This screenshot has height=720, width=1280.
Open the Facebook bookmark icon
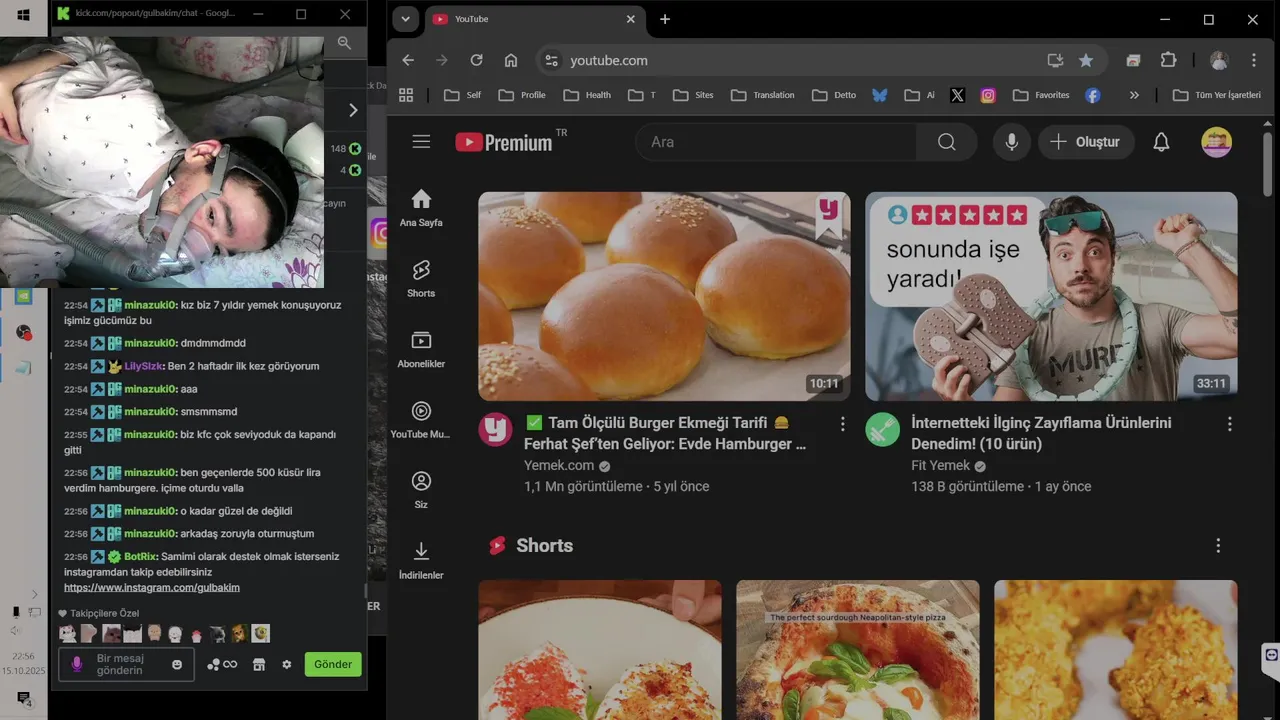click(x=1092, y=95)
